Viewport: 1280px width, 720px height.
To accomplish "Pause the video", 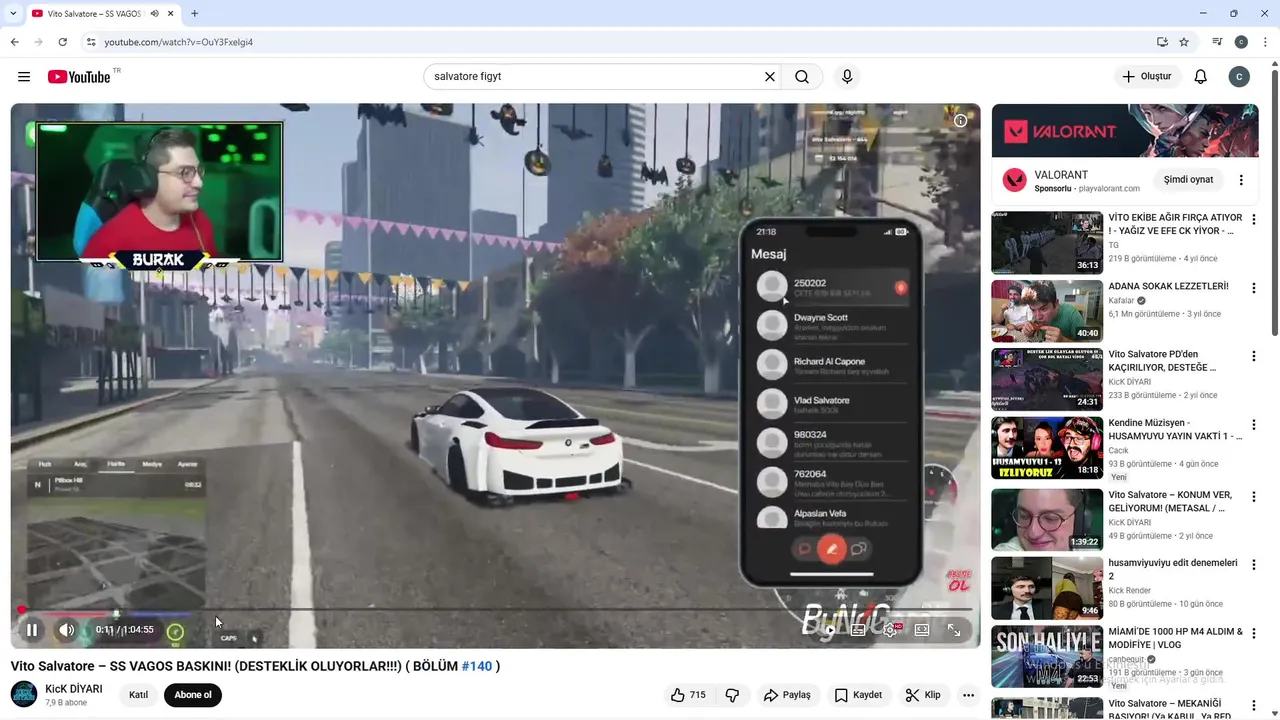I will click(32, 630).
